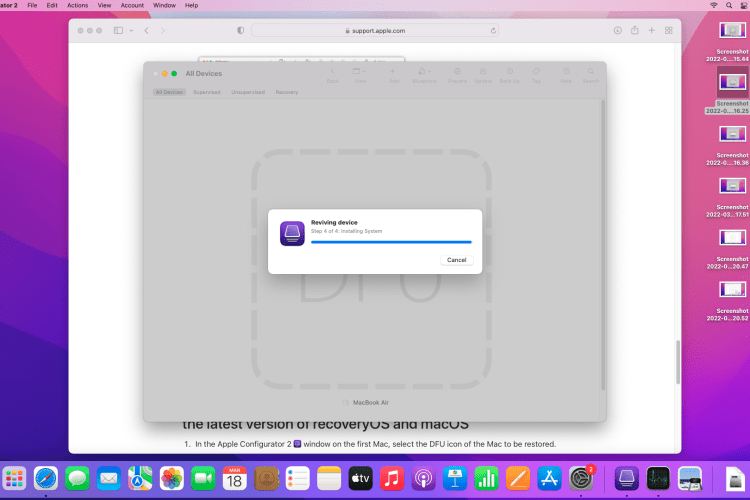Open a new Safari tab with the plus icon
Screen dimensions: 750x500
(651, 30)
